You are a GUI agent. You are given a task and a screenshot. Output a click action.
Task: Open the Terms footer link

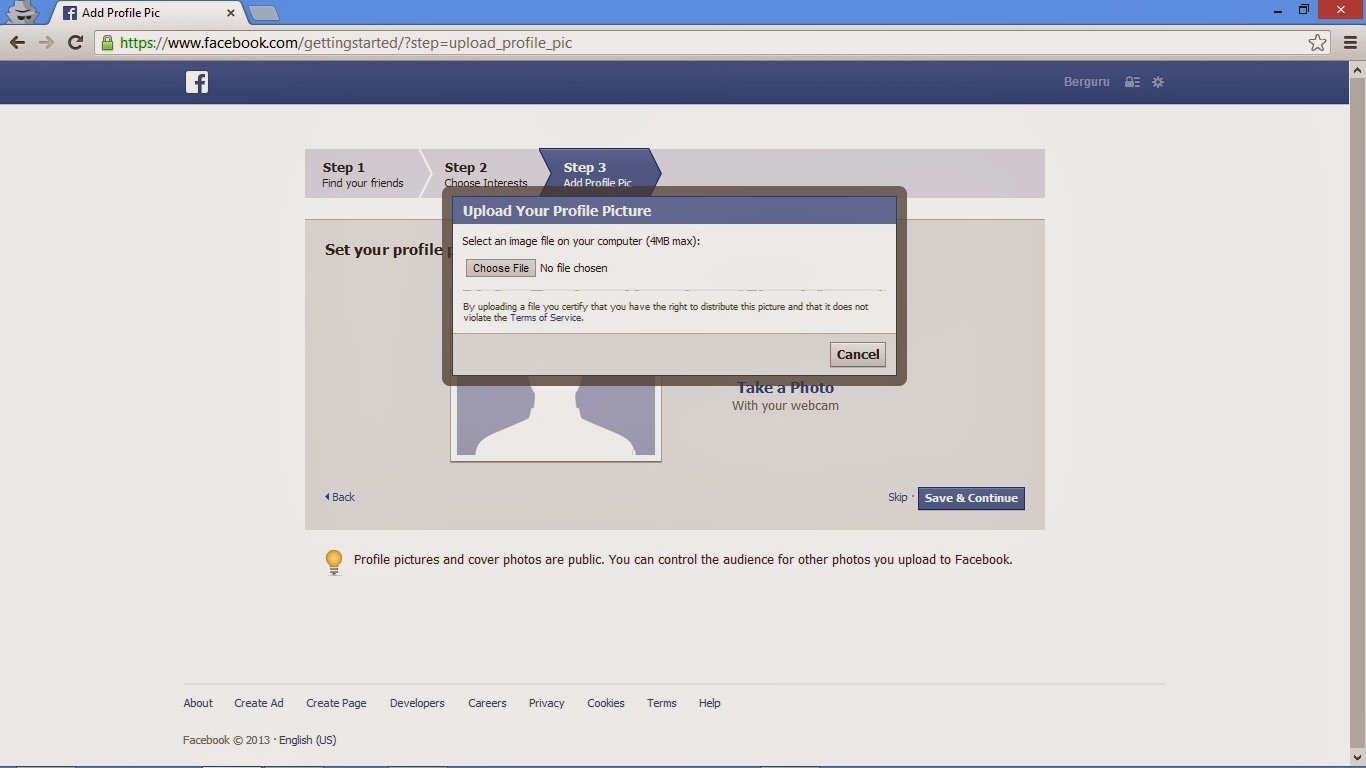661,703
